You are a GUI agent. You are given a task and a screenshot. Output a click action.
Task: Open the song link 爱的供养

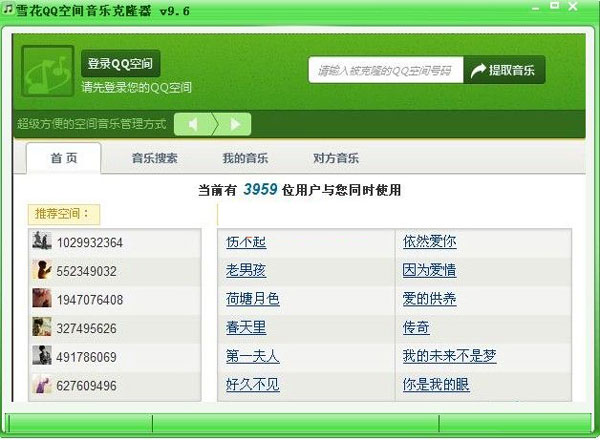coord(429,299)
